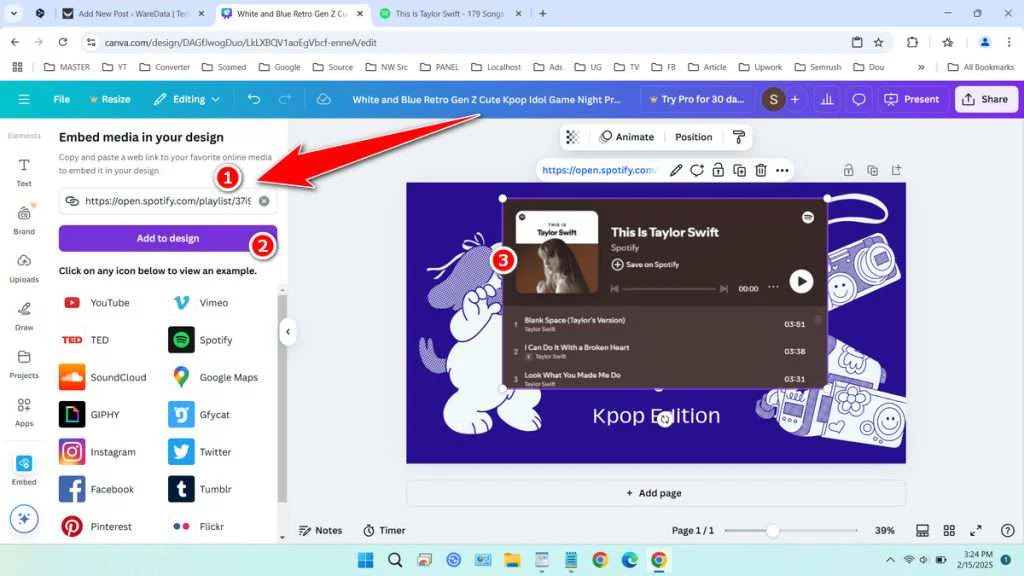Edit the embed link with the pencil icon
Screen dimensions: 1024x576
(676, 170)
